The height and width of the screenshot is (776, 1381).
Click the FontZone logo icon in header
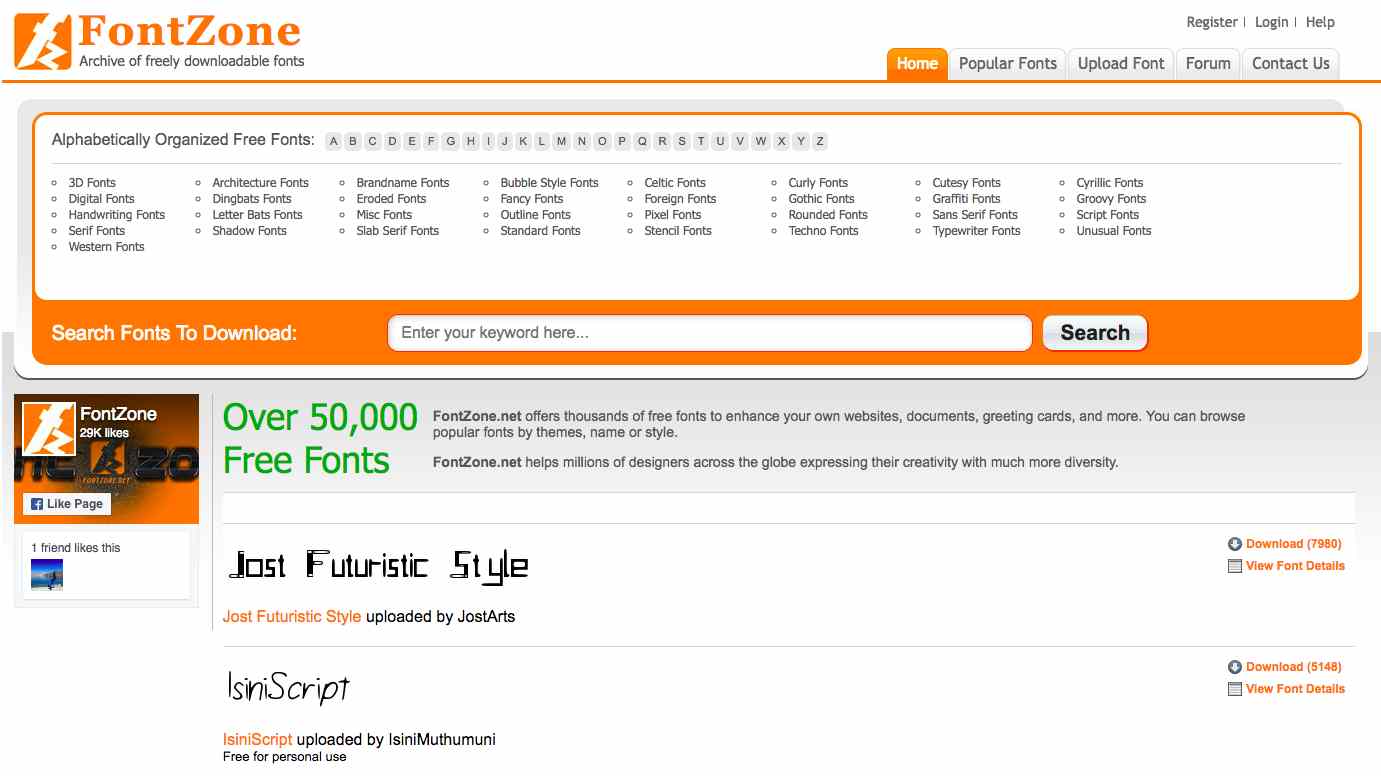pos(43,42)
